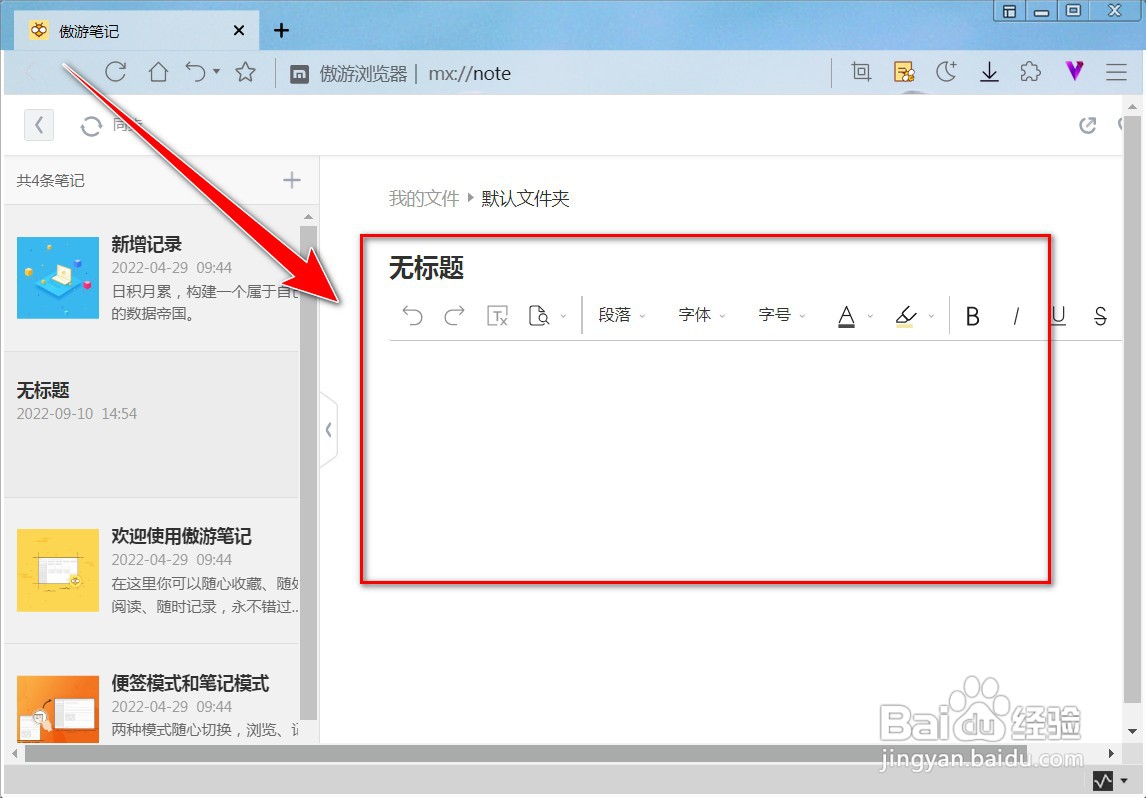Select the 傲游笔记 tab

137,31
